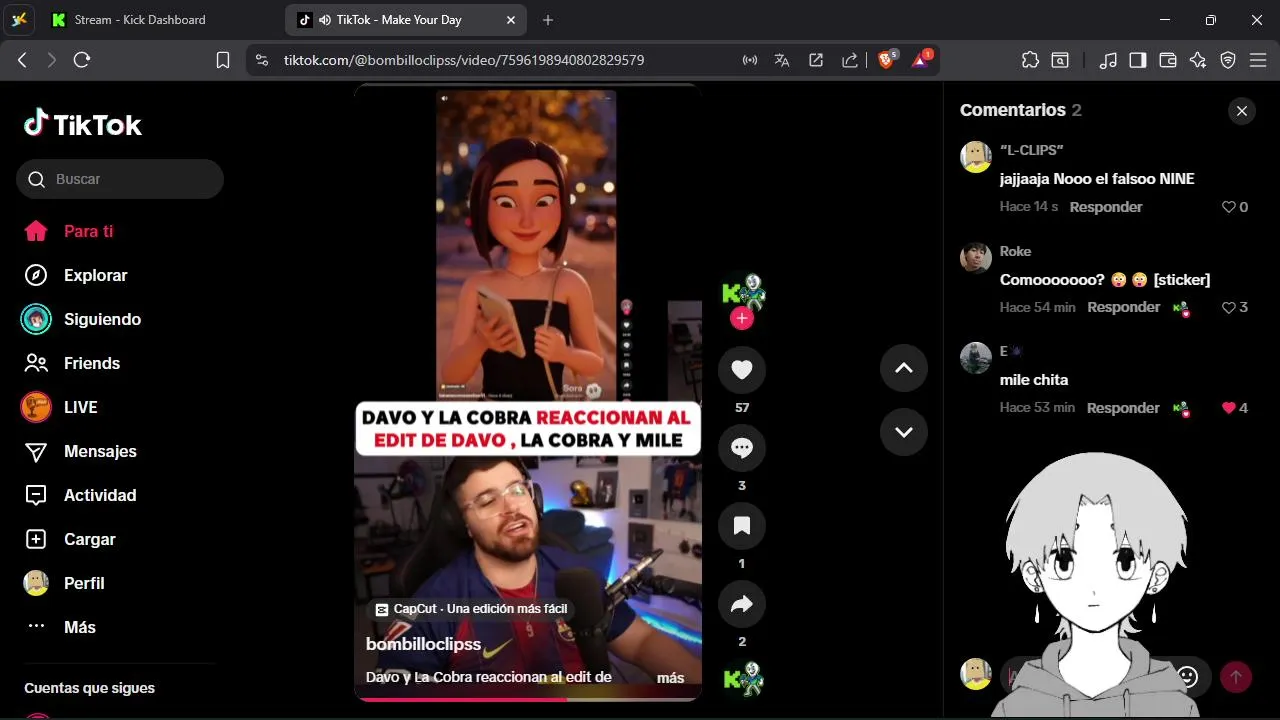Open the Leo AI sparkle icon
Viewport: 1280px width, 720px height.
tap(1198, 60)
